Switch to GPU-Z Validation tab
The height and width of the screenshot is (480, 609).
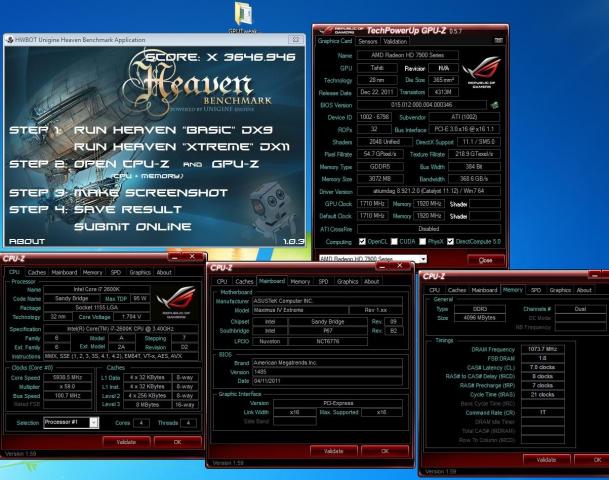point(395,41)
